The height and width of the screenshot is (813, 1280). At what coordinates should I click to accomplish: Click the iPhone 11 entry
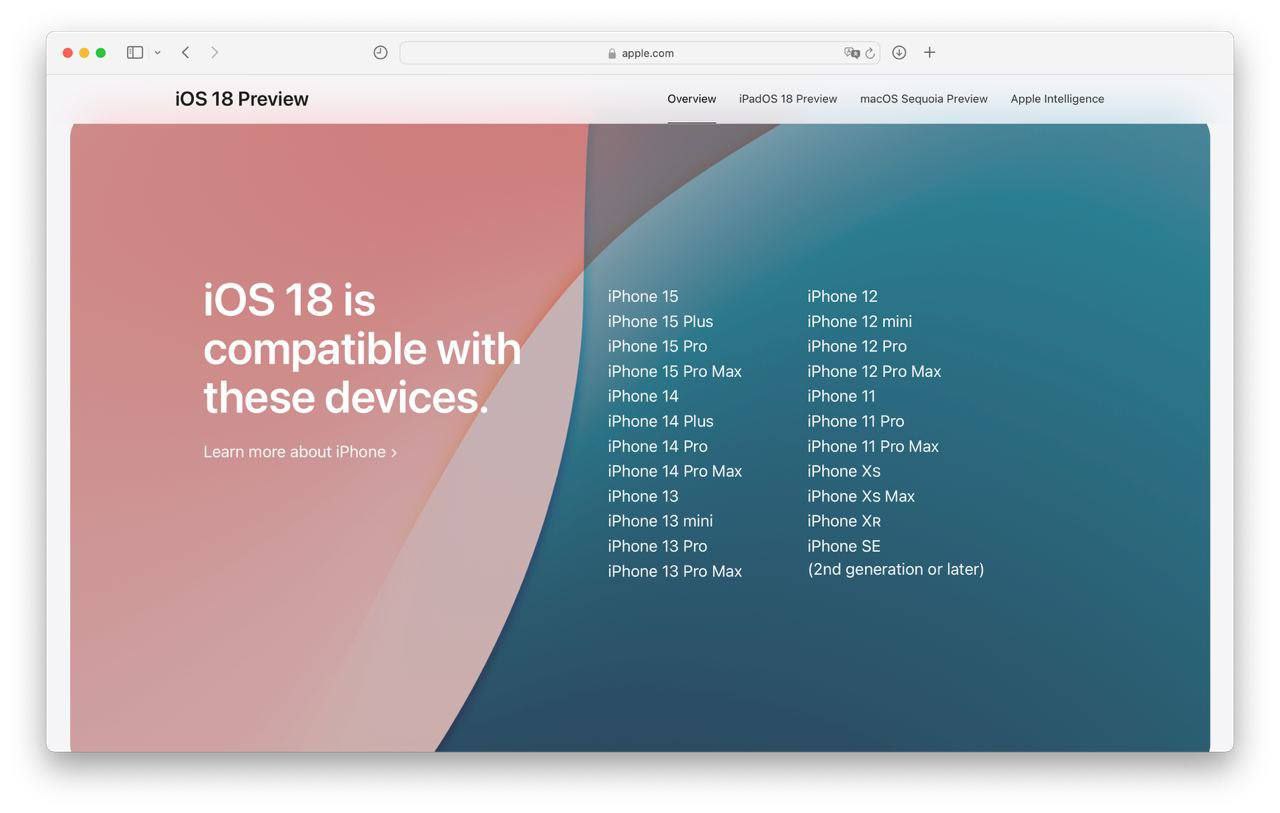click(x=841, y=396)
